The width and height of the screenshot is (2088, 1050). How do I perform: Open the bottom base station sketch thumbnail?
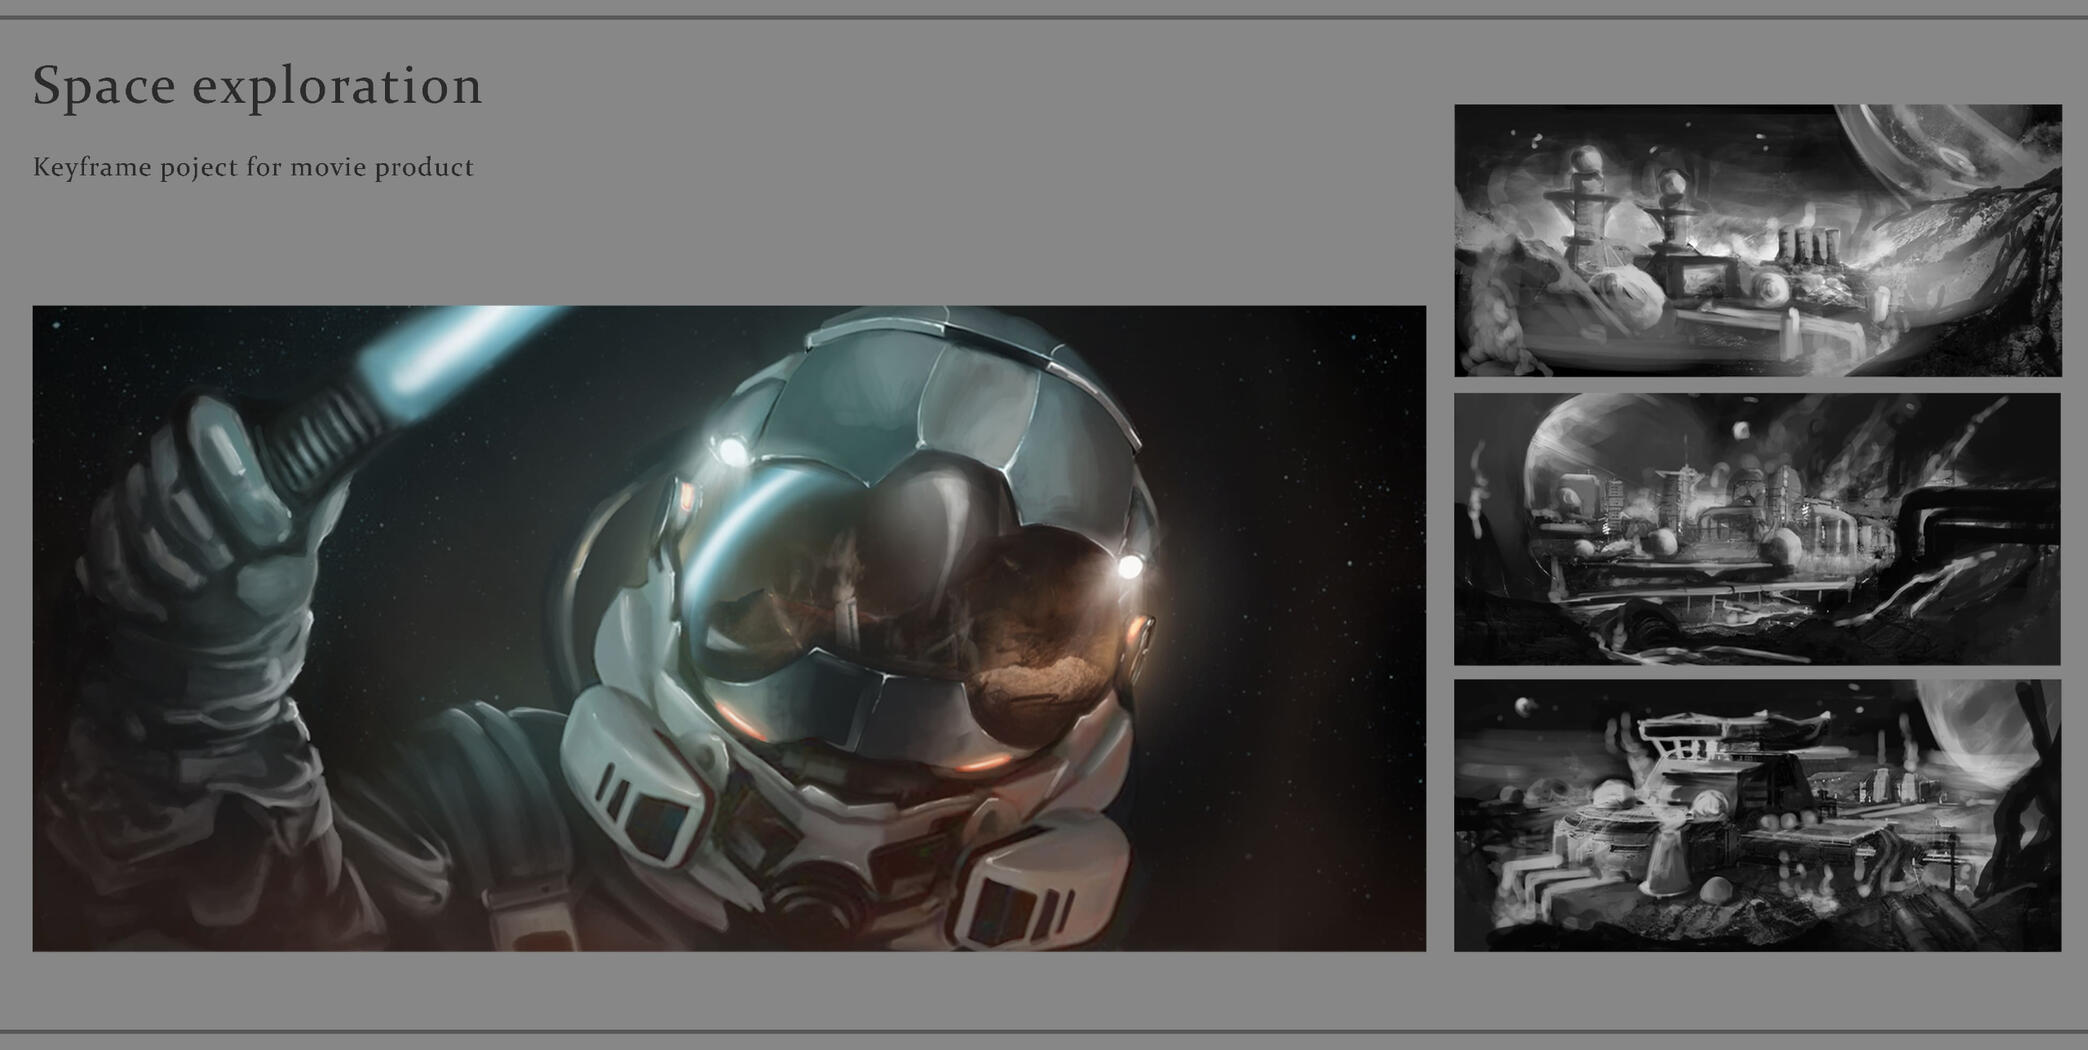click(x=1757, y=816)
